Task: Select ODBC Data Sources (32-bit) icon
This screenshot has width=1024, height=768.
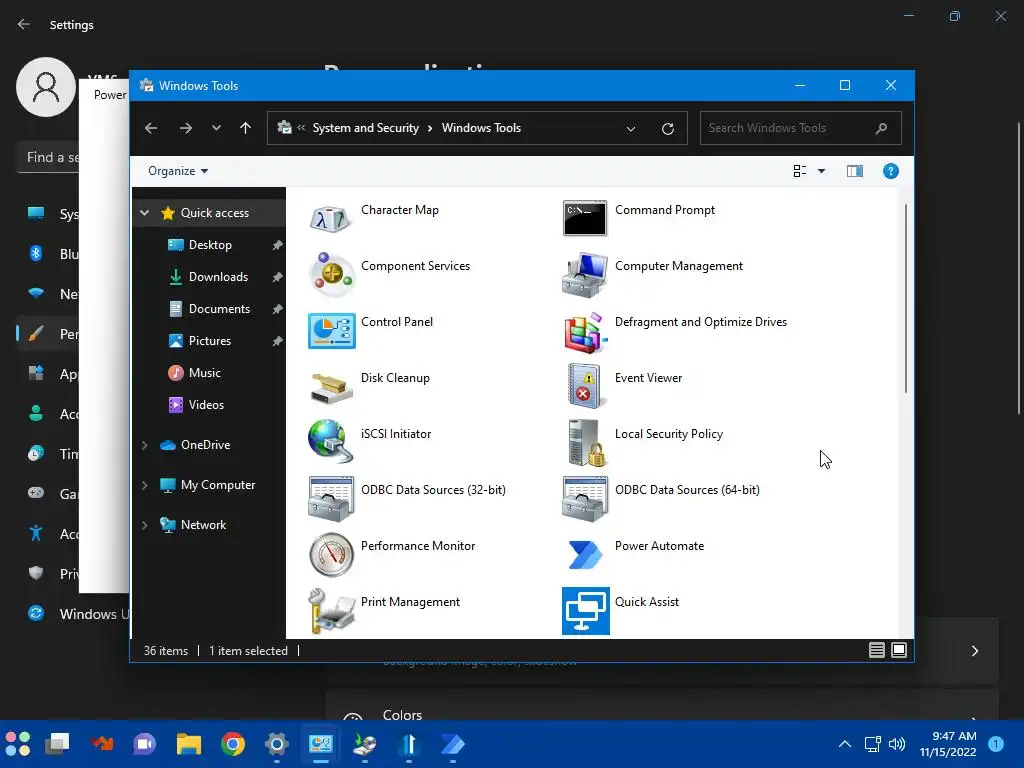Action: pyautogui.click(x=330, y=498)
